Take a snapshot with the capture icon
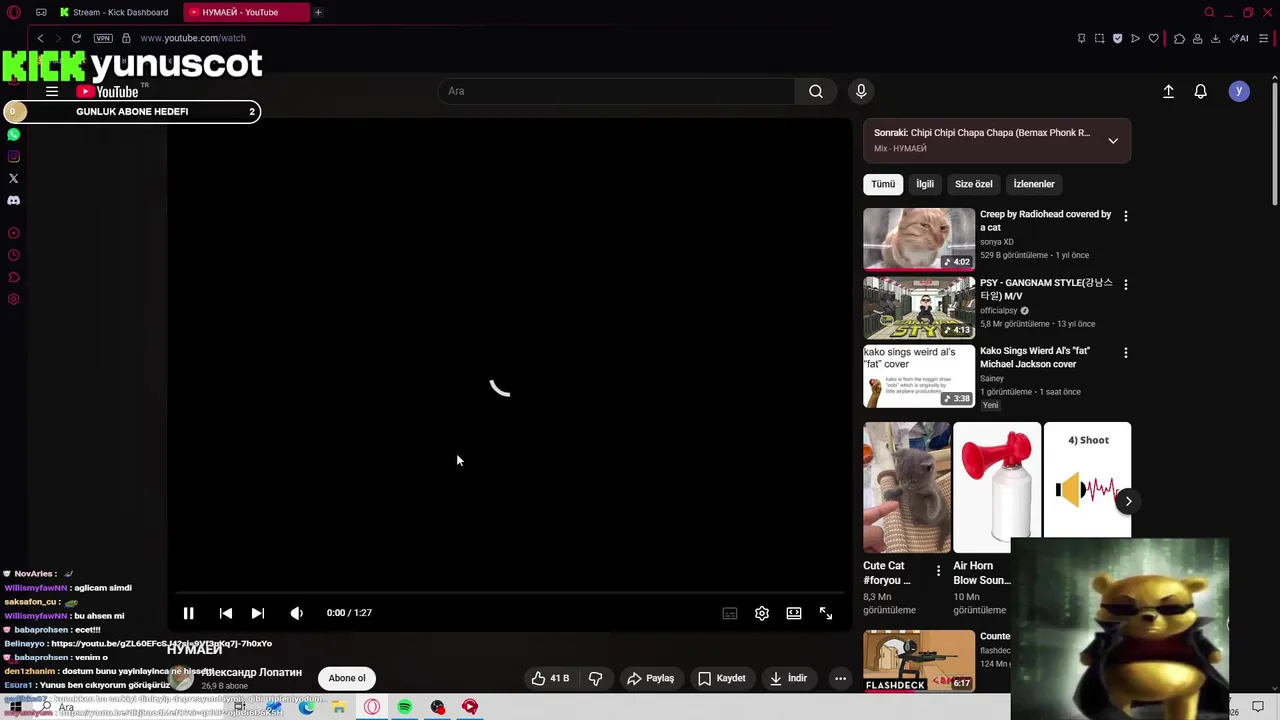This screenshot has height=720, width=1280. point(1099,38)
